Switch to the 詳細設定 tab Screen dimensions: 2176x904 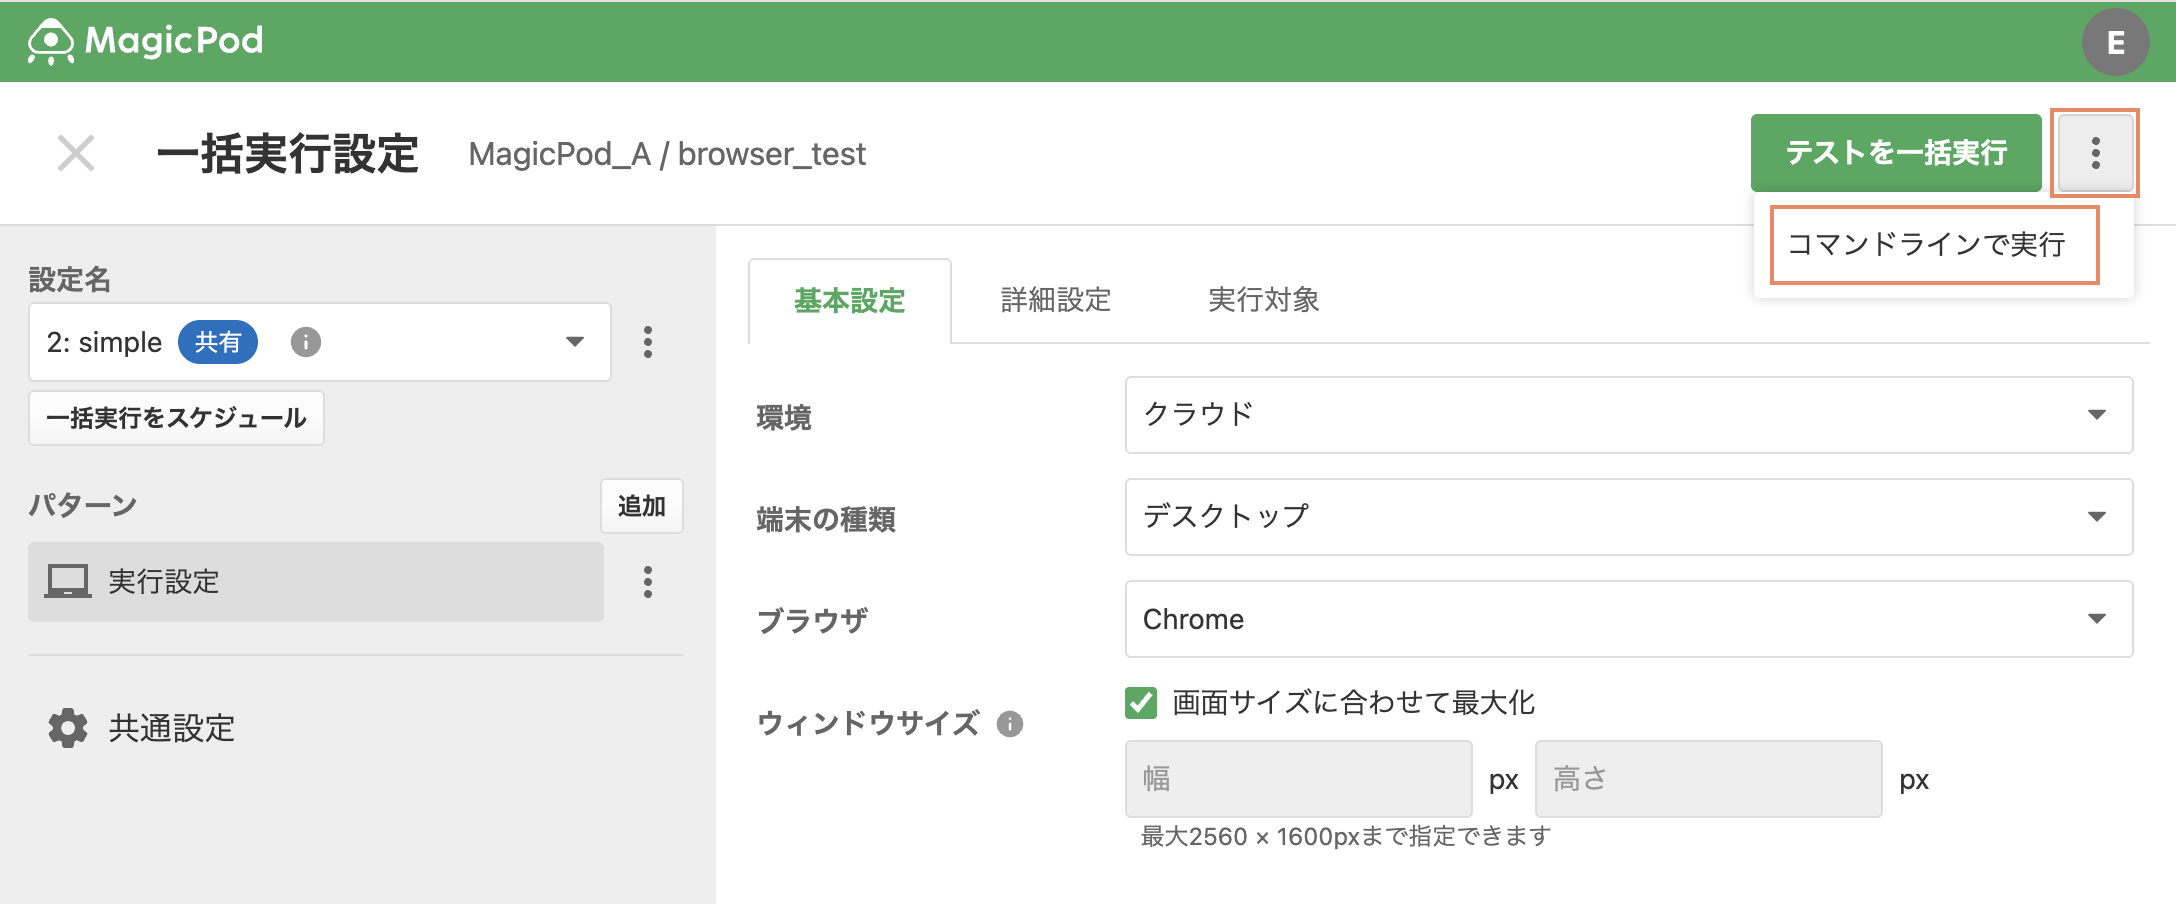point(1056,300)
